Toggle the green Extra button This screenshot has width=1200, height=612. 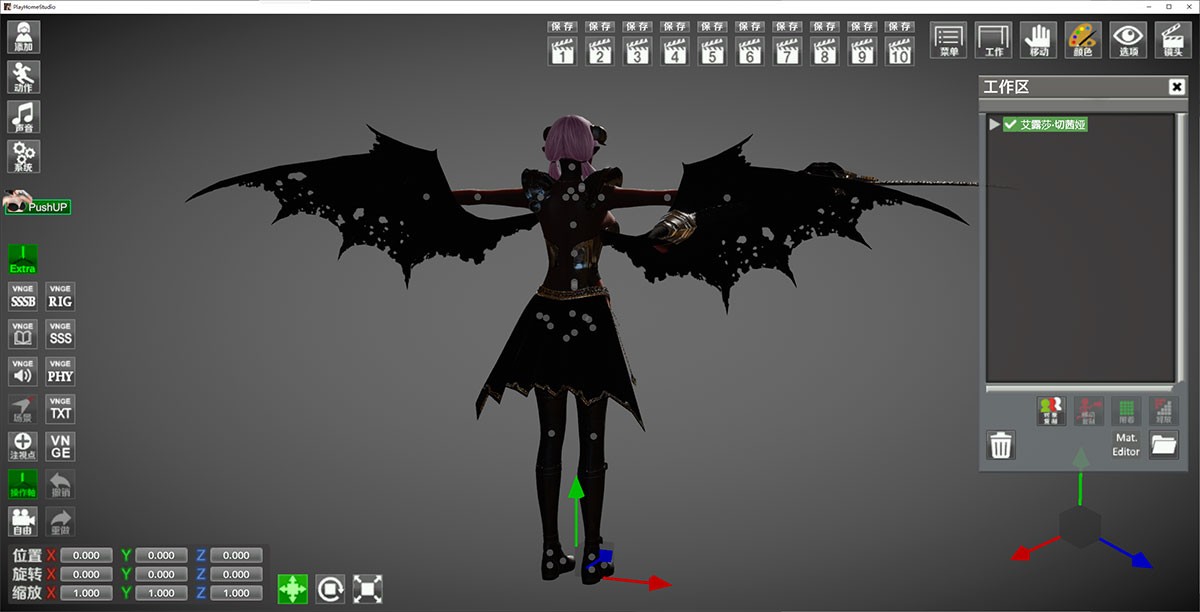22,259
